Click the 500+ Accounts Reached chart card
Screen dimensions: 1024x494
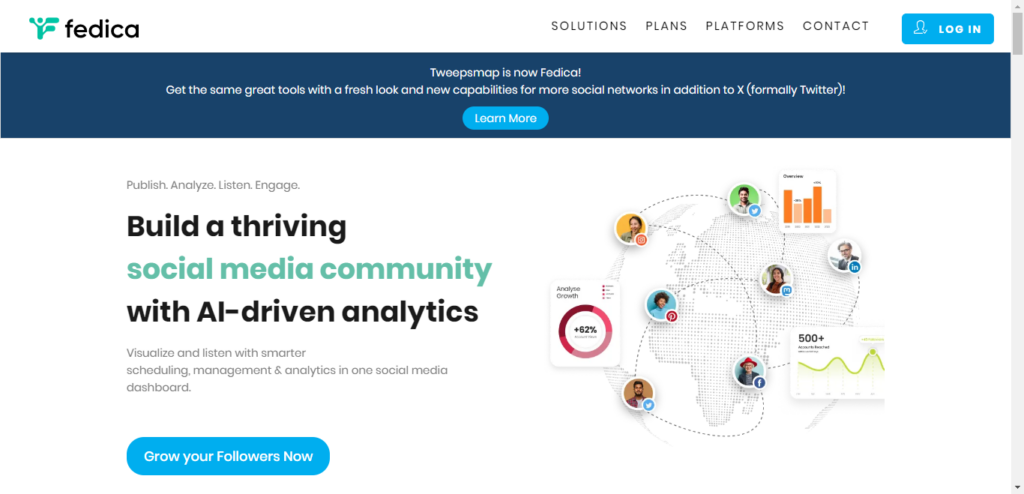(837, 363)
